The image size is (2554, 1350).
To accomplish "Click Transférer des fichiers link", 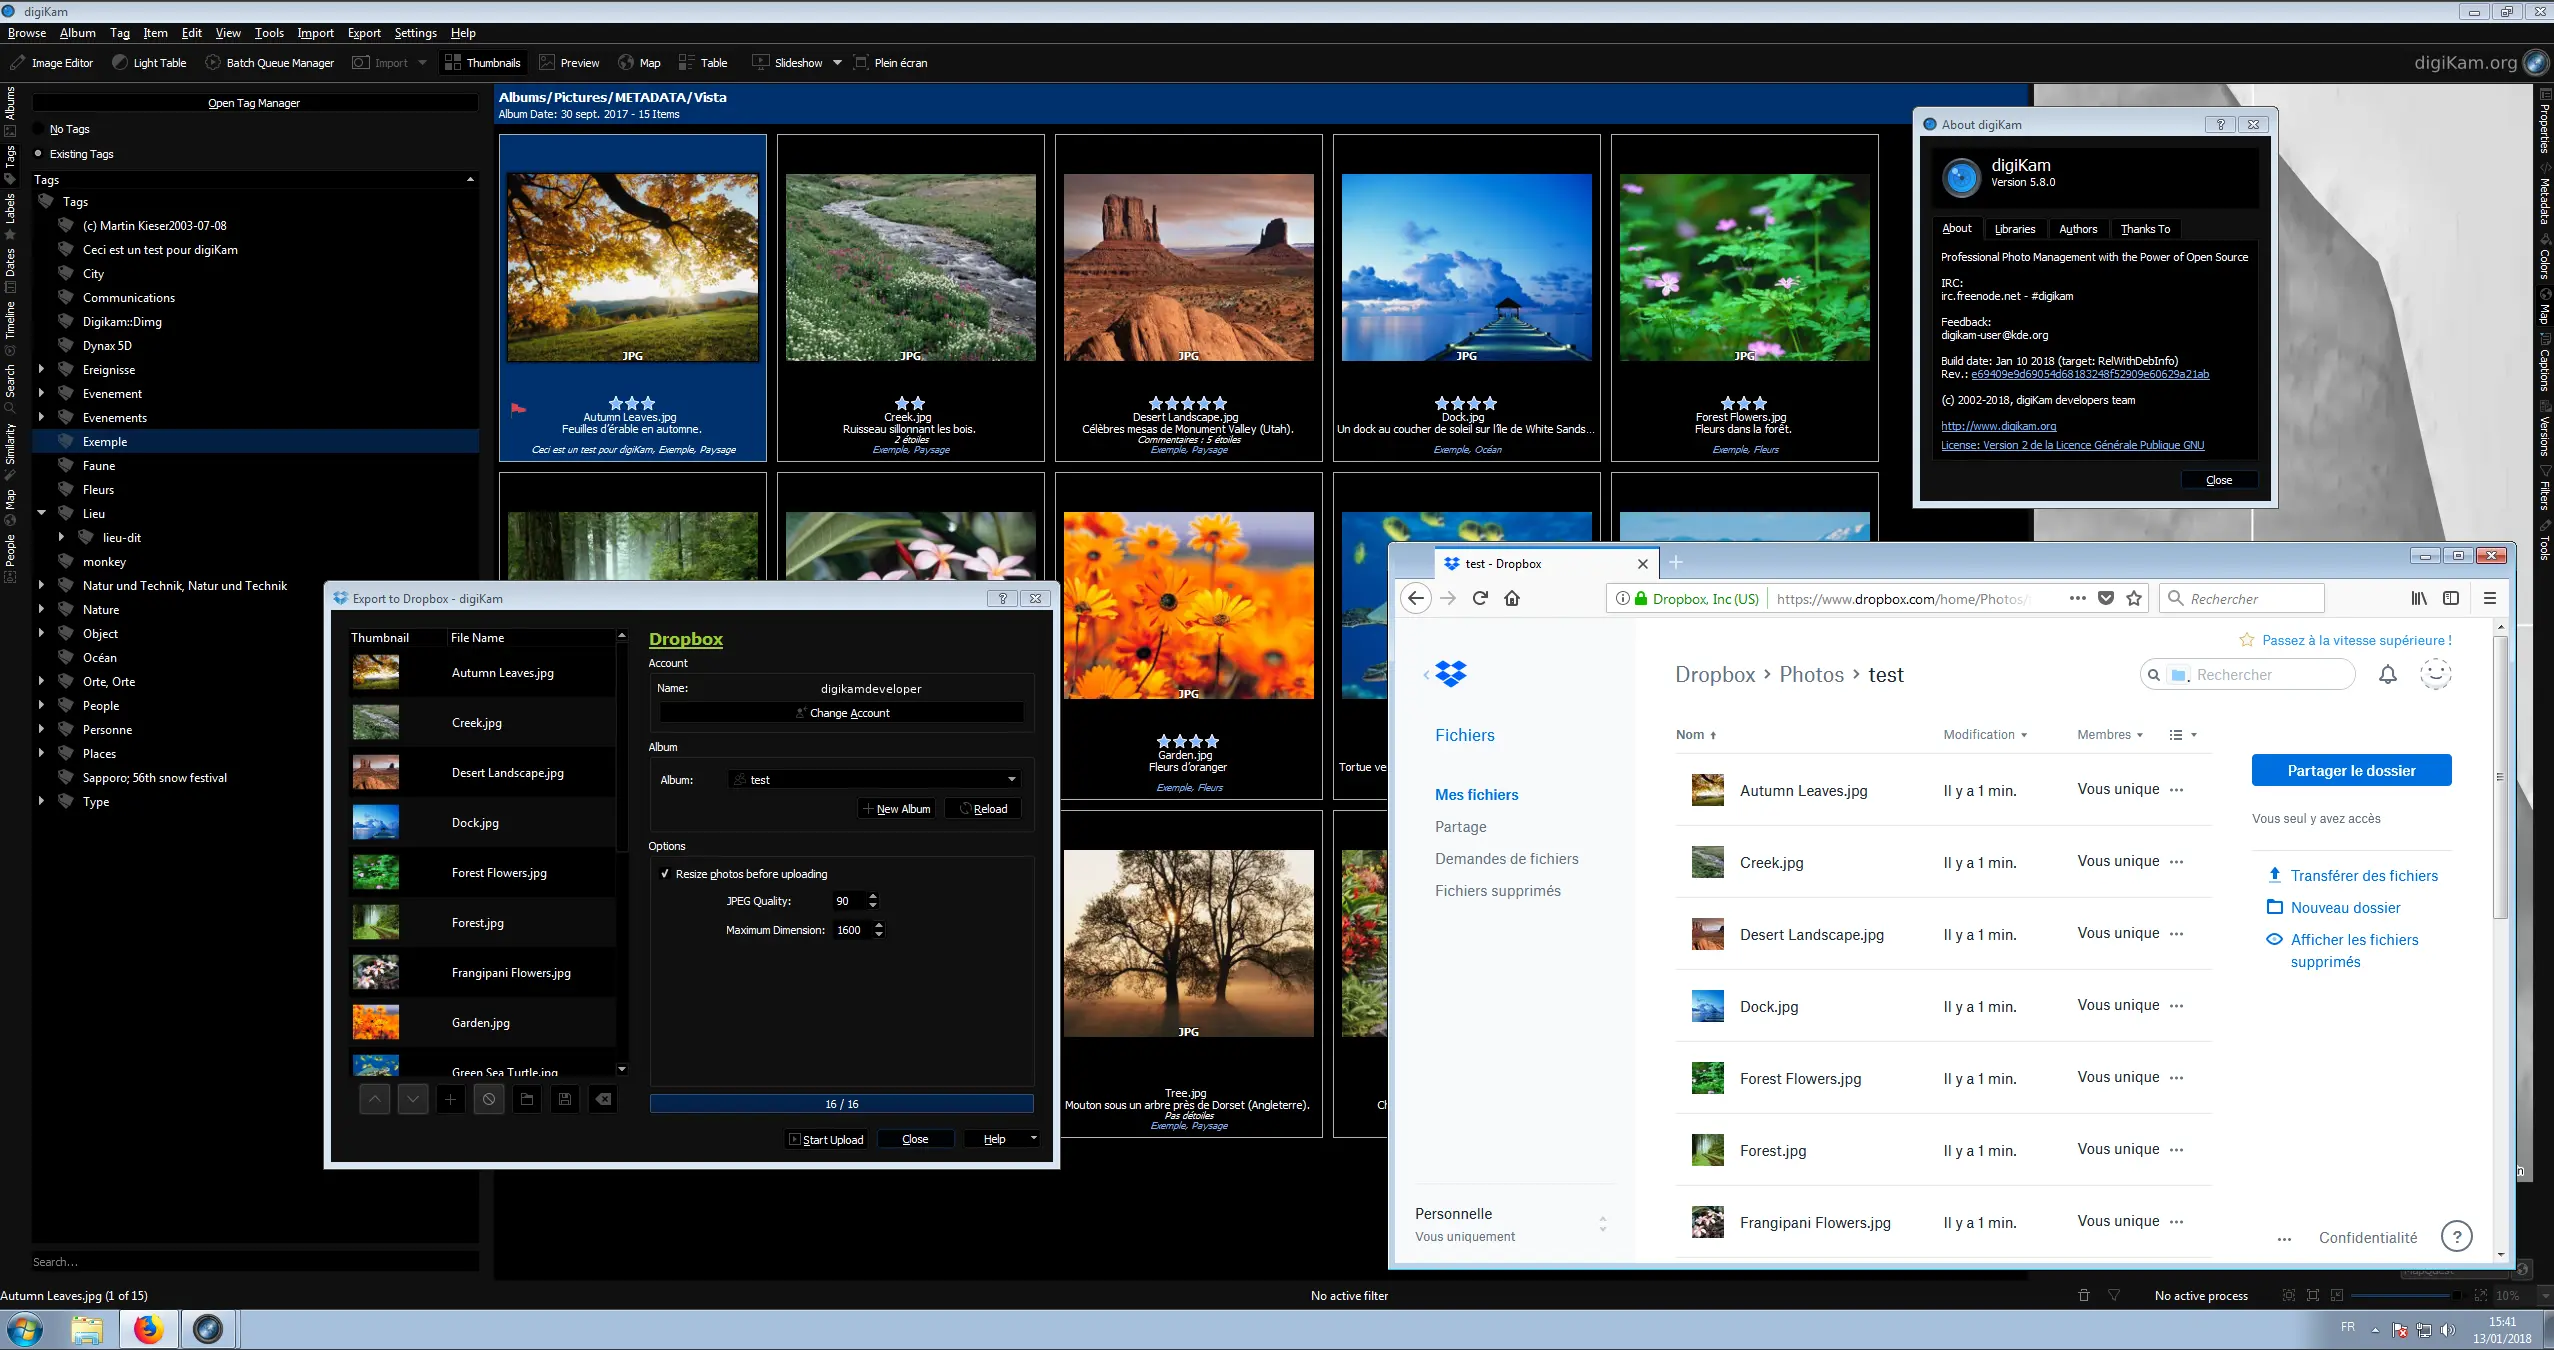I will click(x=2364, y=876).
